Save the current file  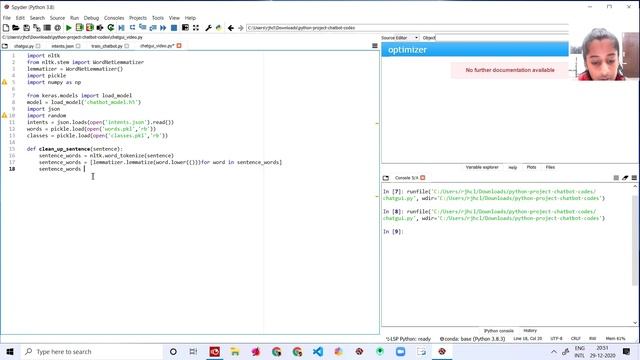point(27,28)
